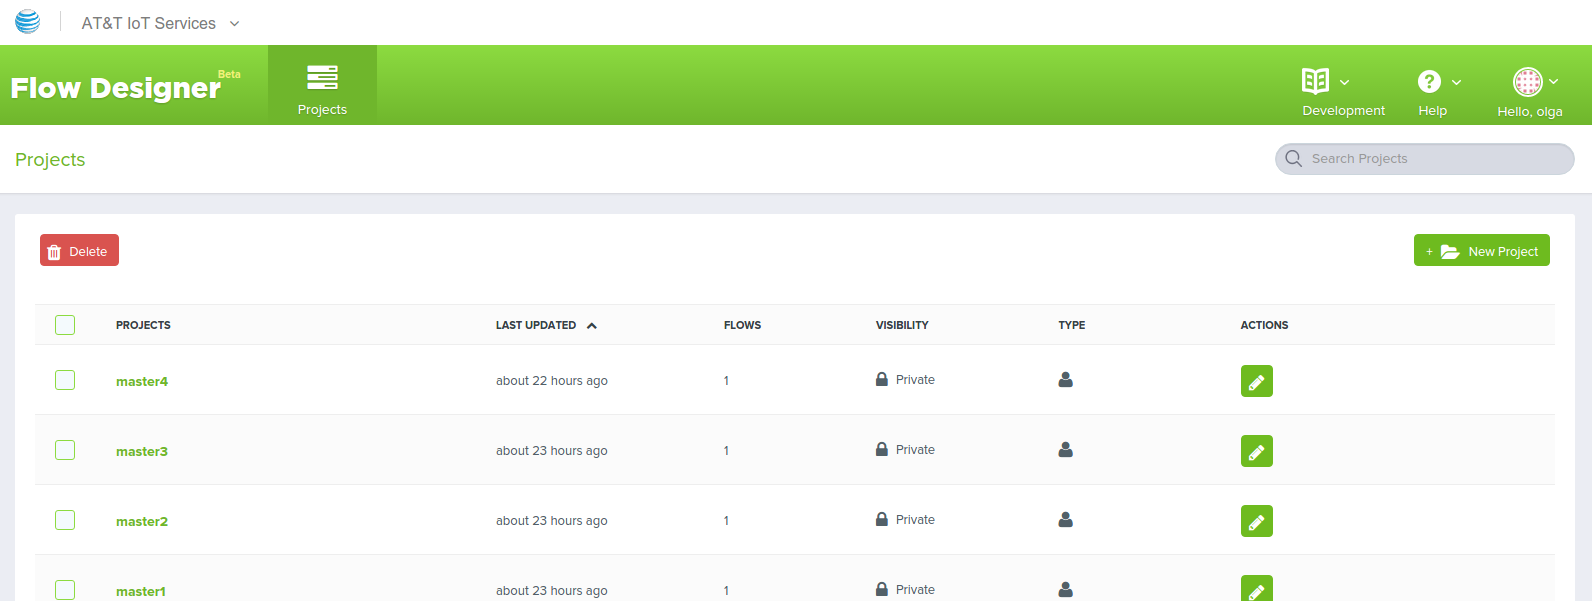Click the lock icon in master3 row
The width and height of the screenshot is (1592, 601).
click(x=882, y=449)
